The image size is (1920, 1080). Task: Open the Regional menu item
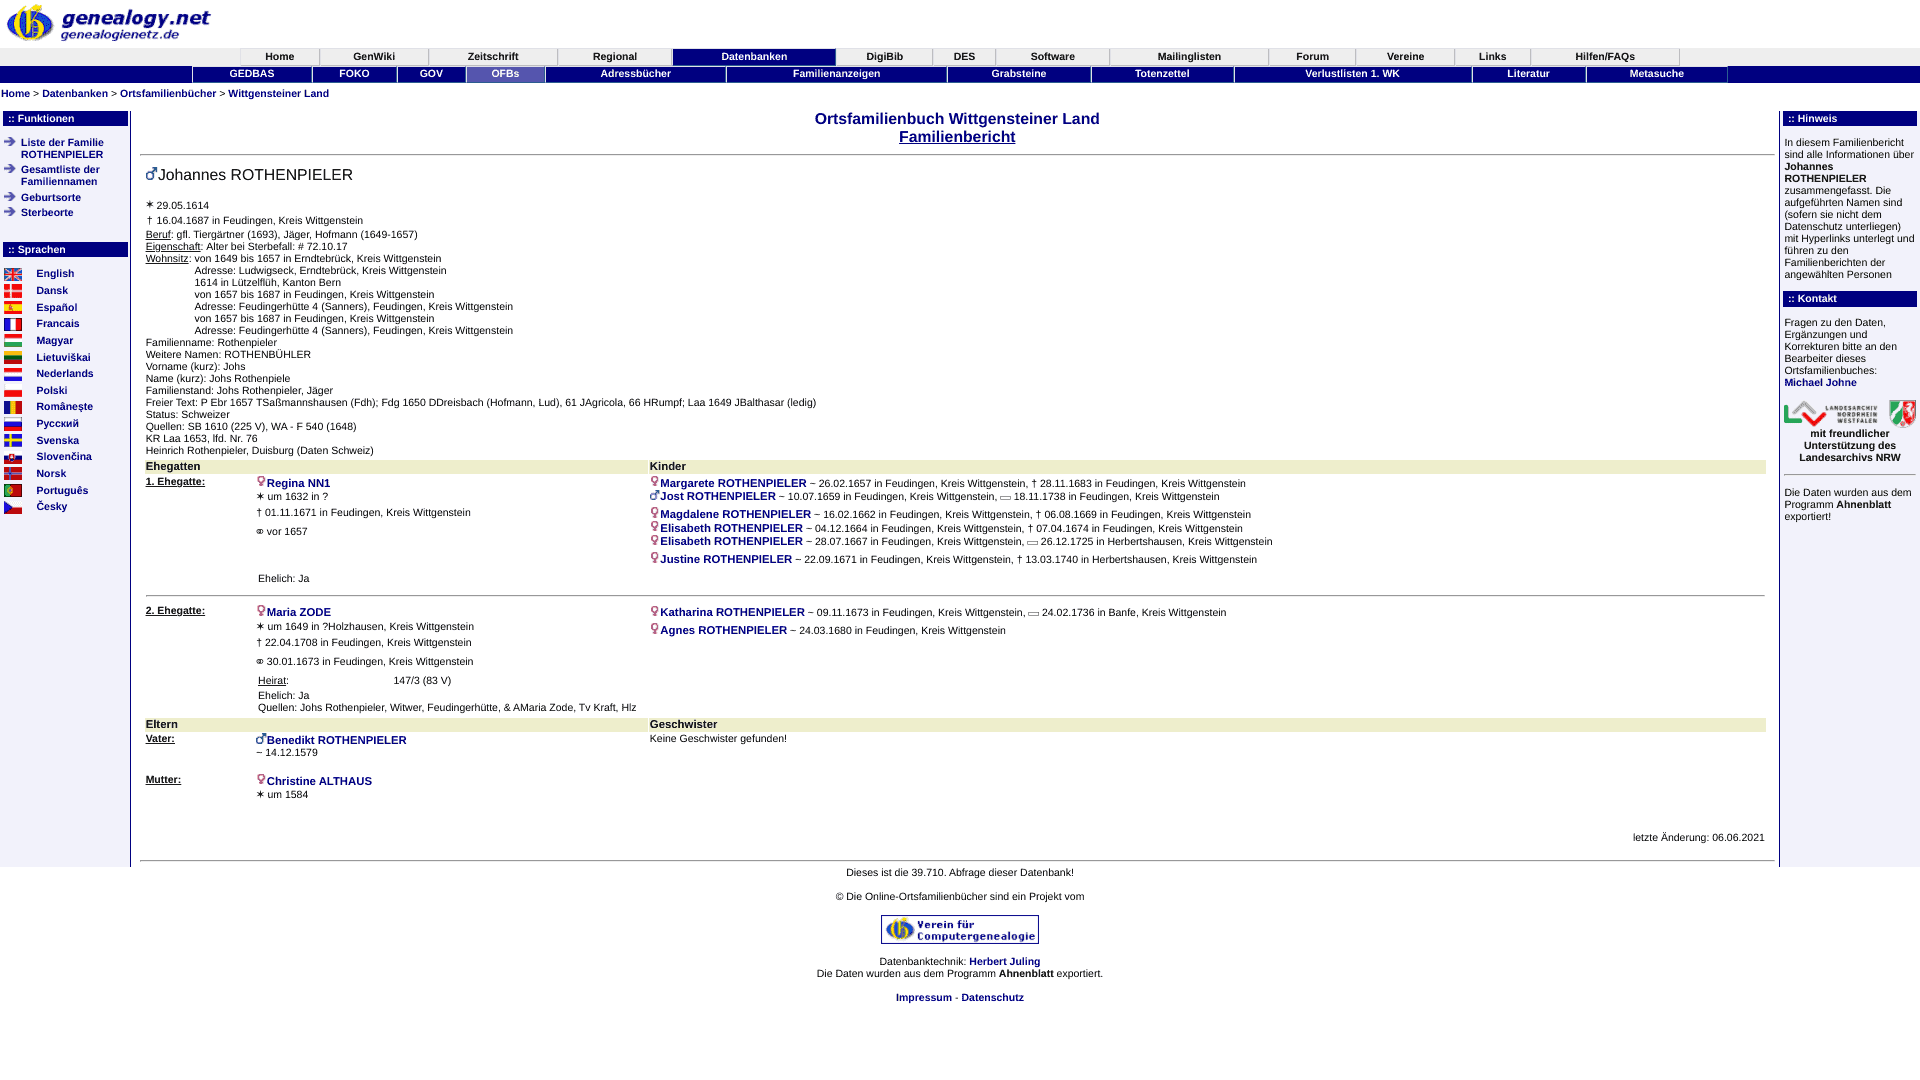pyautogui.click(x=615, y=57)
